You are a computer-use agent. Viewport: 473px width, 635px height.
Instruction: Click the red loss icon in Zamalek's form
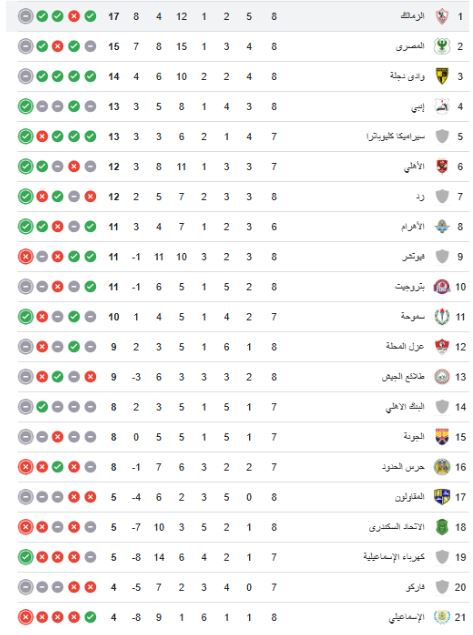tap(74, 17)
